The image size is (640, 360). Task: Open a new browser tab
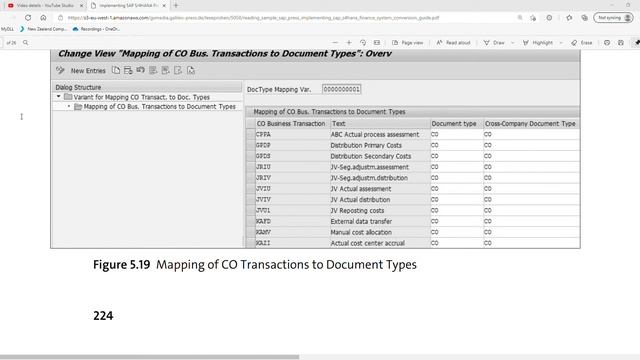[176, 6]
